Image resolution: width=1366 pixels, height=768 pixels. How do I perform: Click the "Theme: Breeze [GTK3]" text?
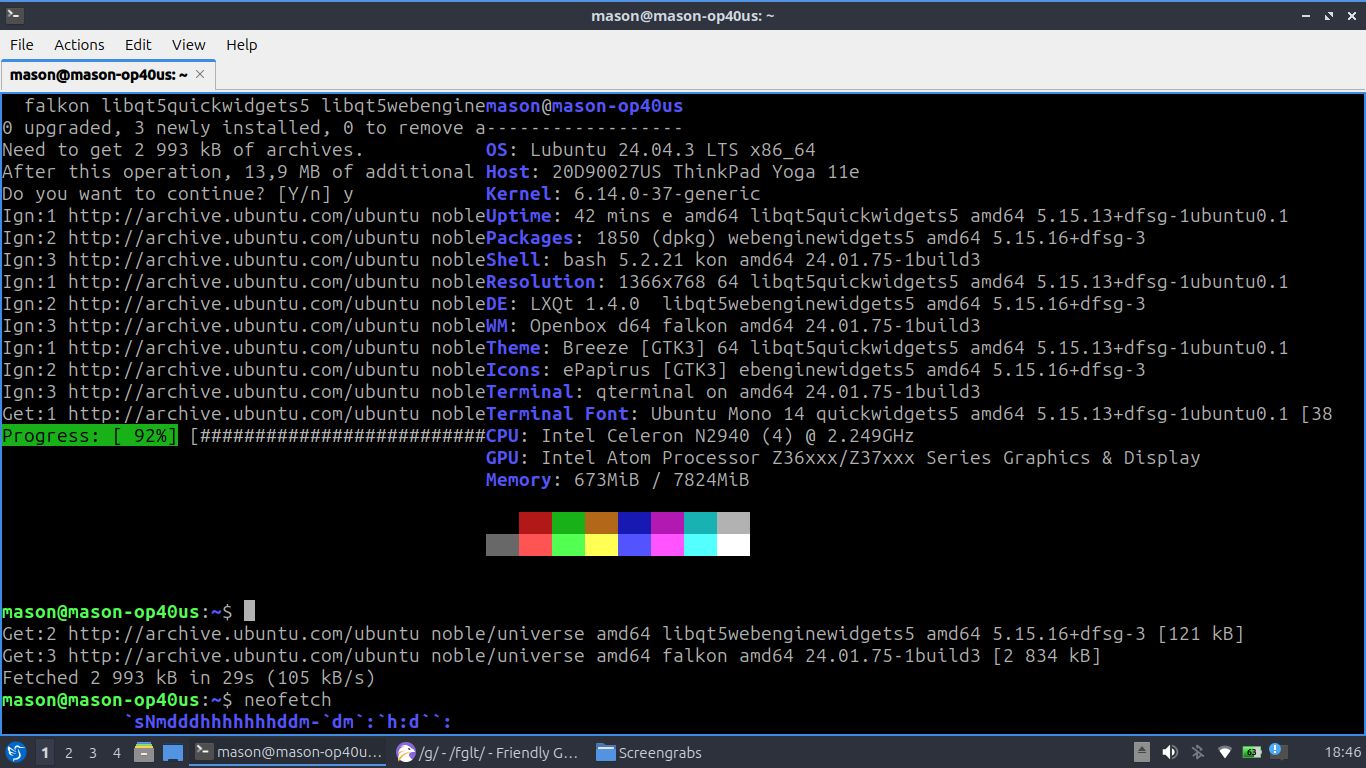pyautogui.click(x=596, y=348)
